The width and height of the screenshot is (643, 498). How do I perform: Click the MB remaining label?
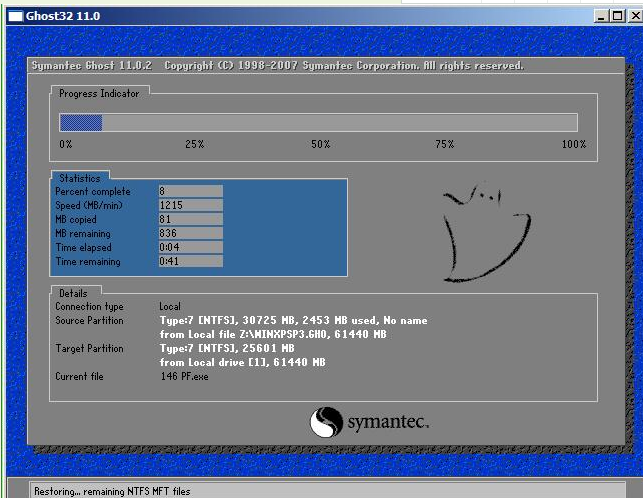pos(83,233)
